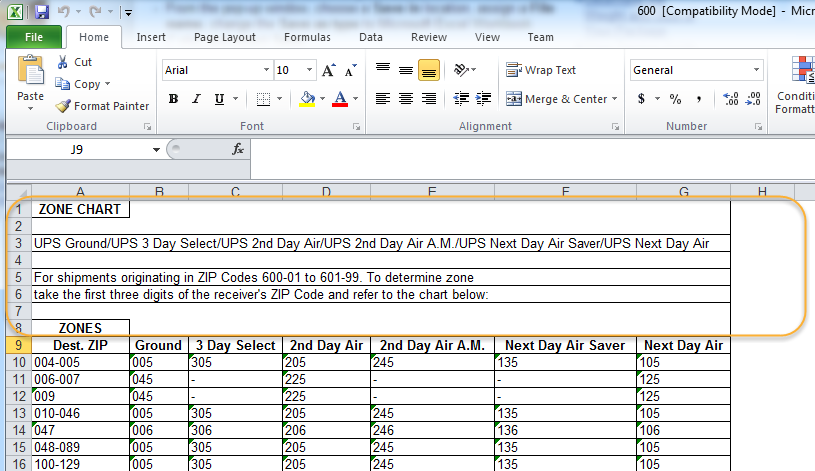Click the green File button
815x471 pixels.
33,37
